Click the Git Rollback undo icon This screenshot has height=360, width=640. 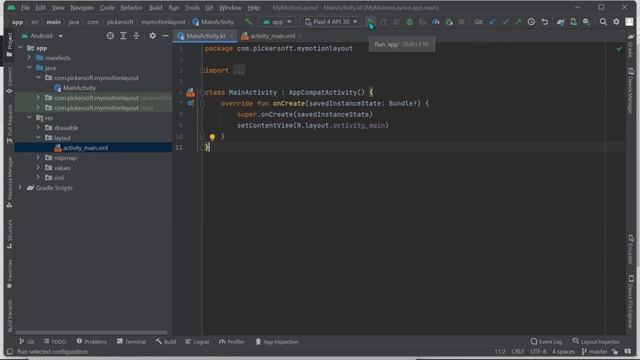[544, 22]
